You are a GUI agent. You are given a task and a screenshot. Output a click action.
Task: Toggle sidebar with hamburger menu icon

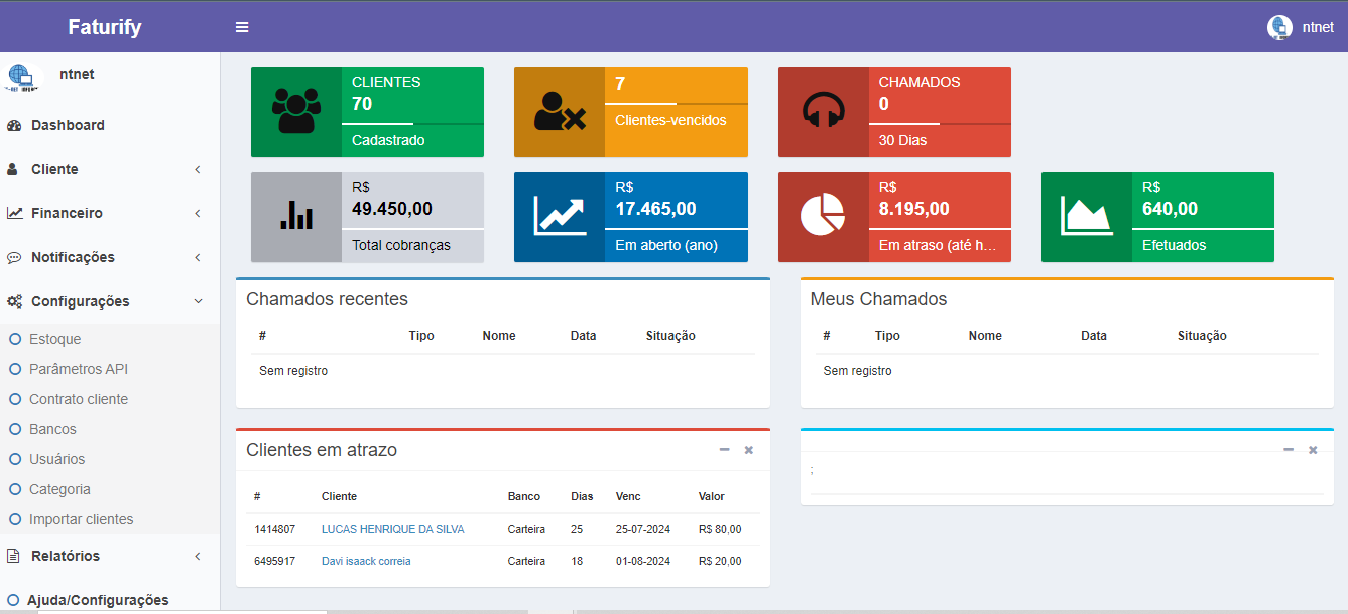point(242,27)
